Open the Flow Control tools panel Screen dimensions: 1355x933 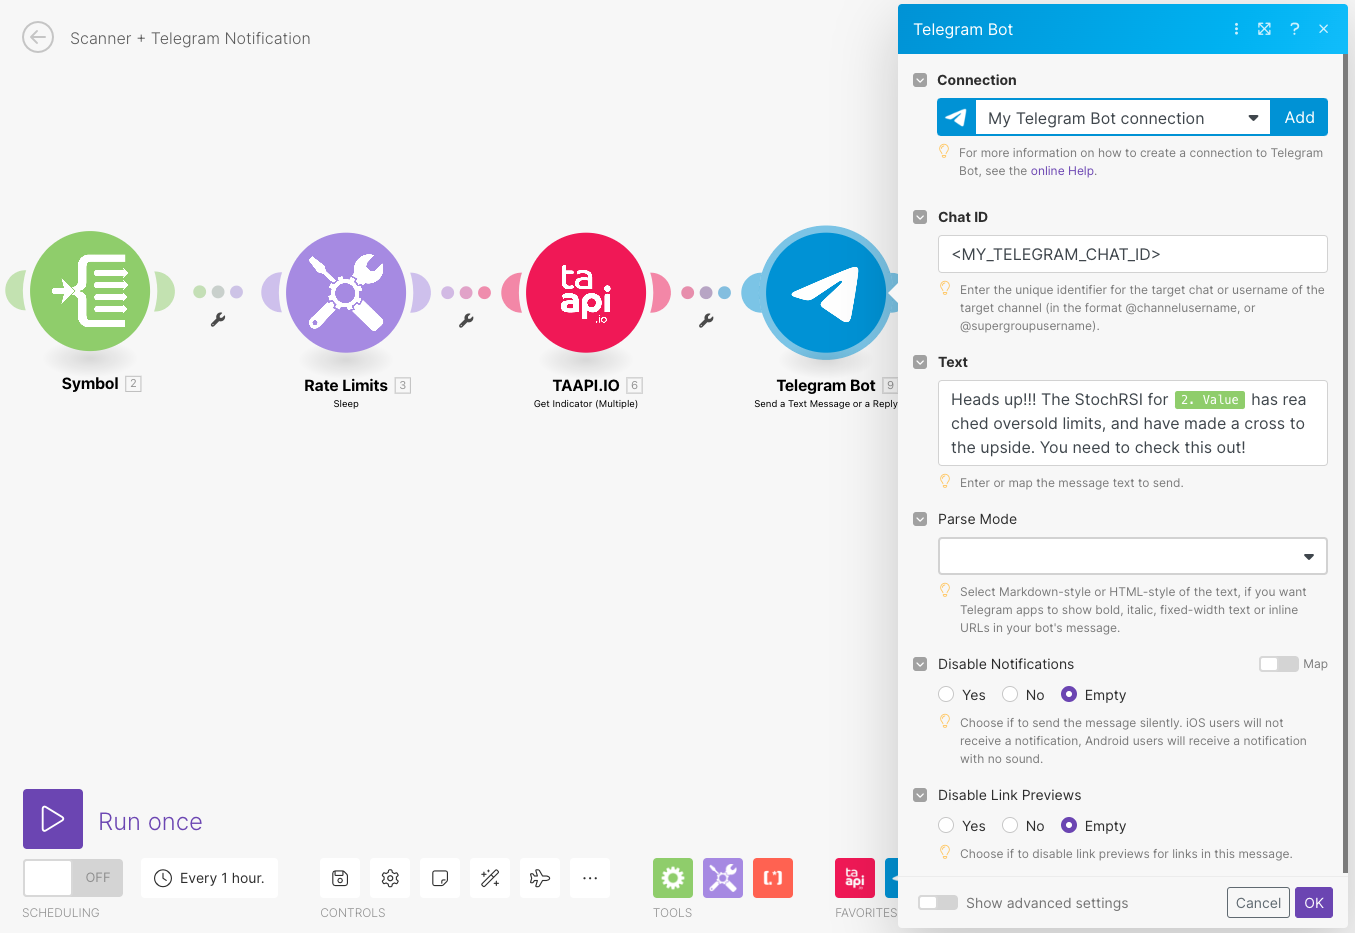coord(722,877)
